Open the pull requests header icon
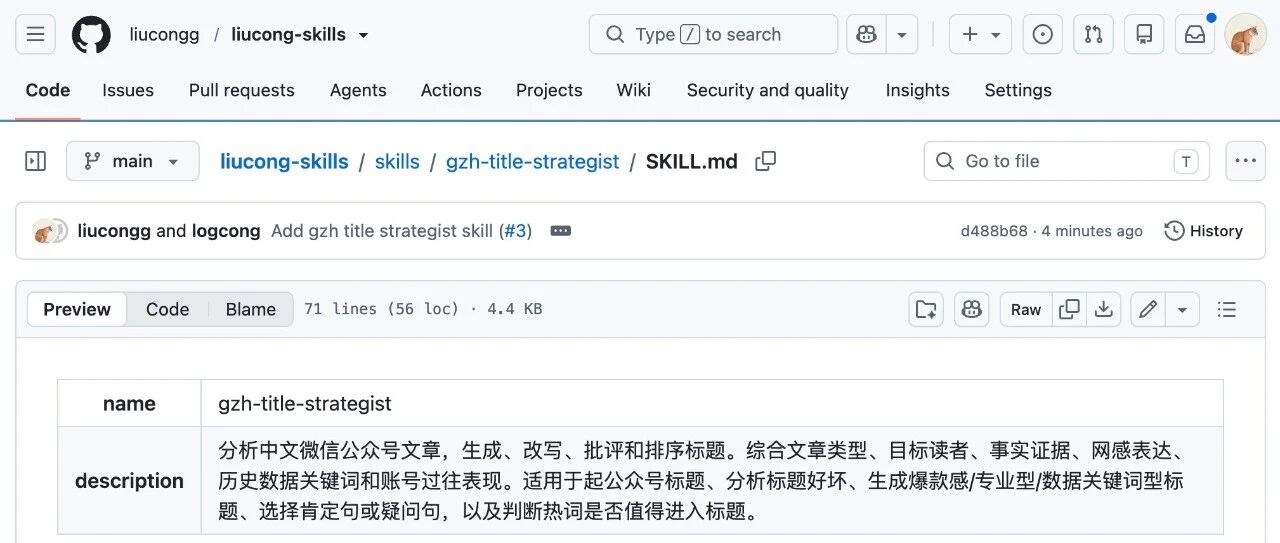The image size is (1280, 543). [1093, 34]
